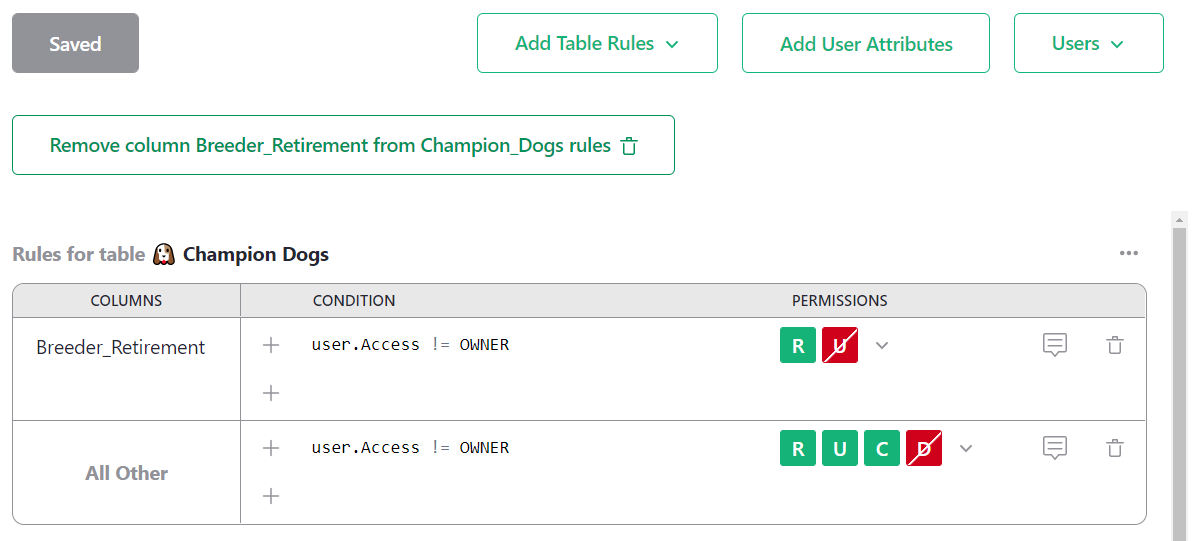Click Add User Attributes button

(866, 43)
